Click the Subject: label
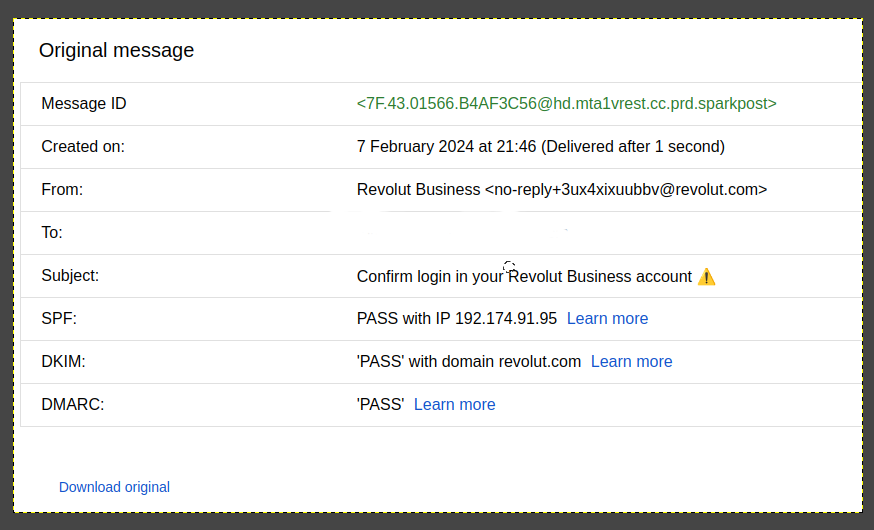Screen dimensions: 874x530 70,275
